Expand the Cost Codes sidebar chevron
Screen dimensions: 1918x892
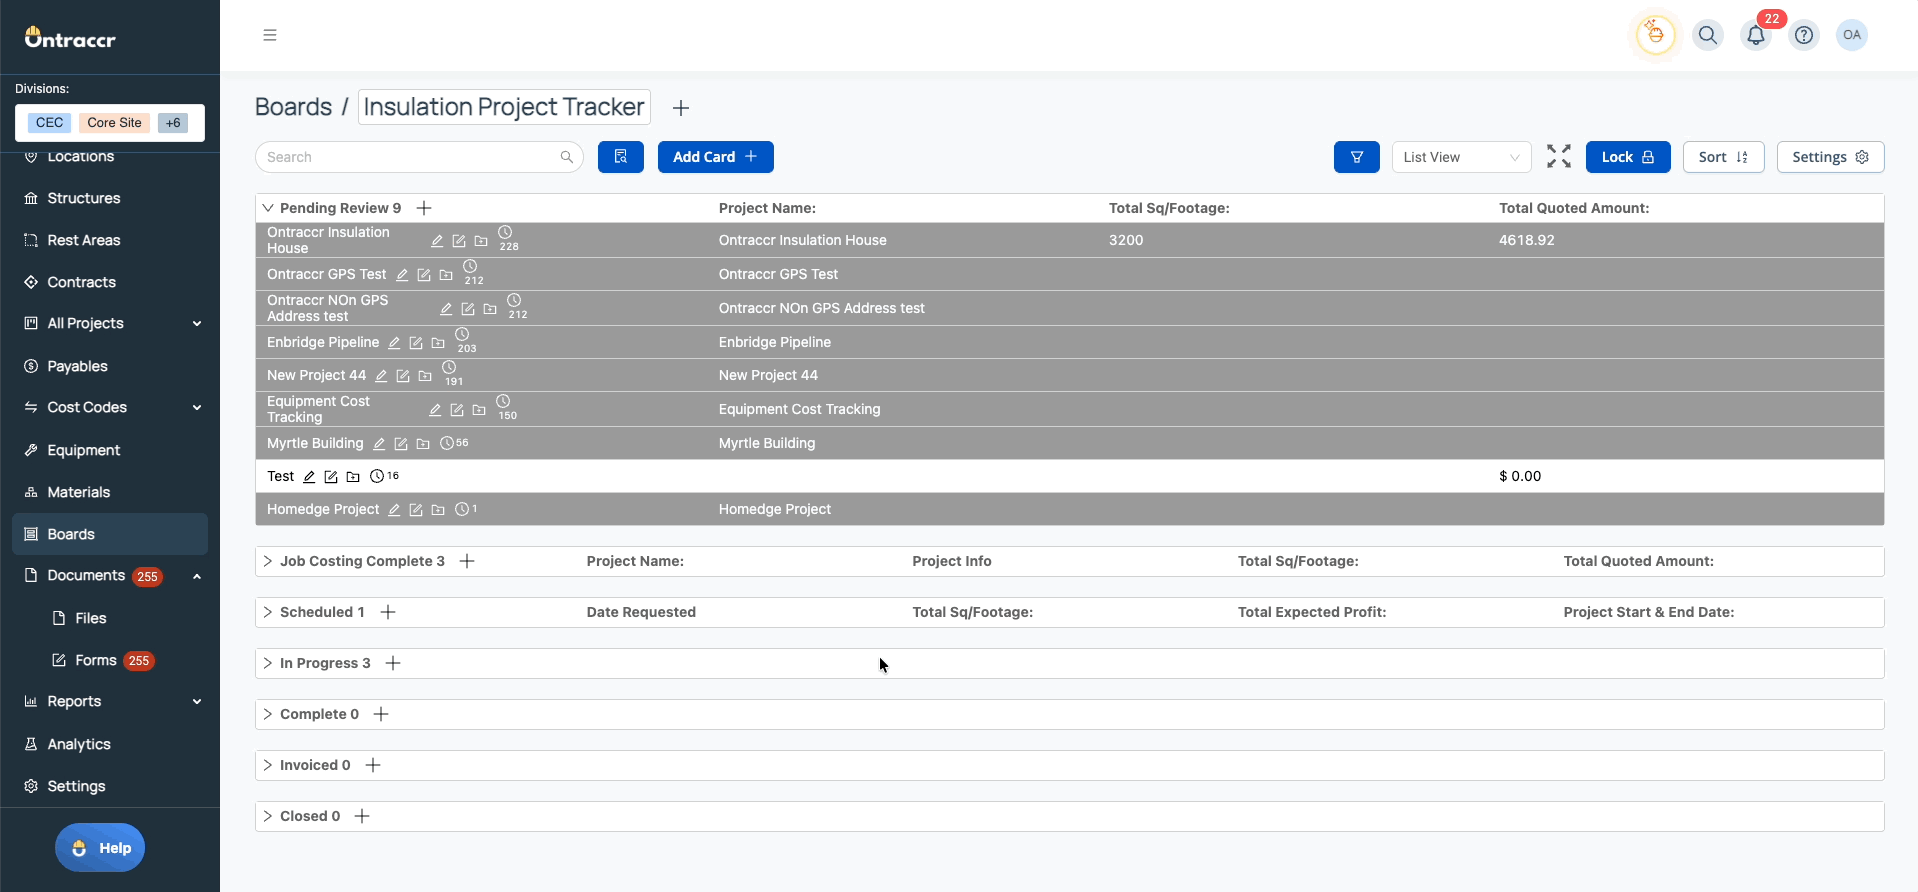pyautogui.click(x=197, y=408)
